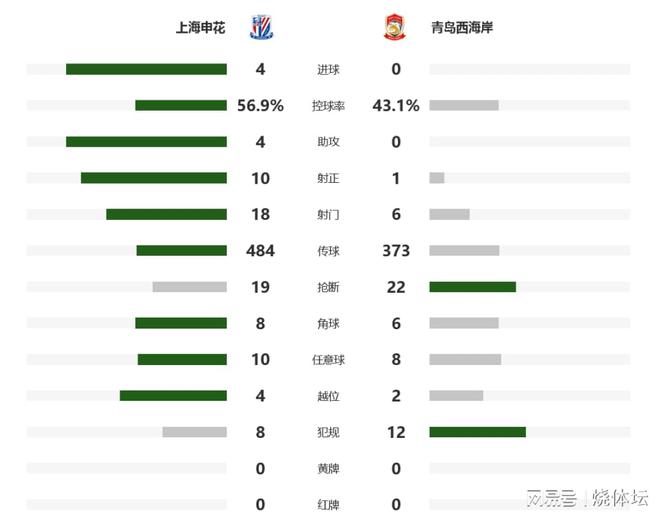The height and width of the screenshot is (517, 660).
Task: Click the Qingdao West Coast team crest
Action: [395, 27]
